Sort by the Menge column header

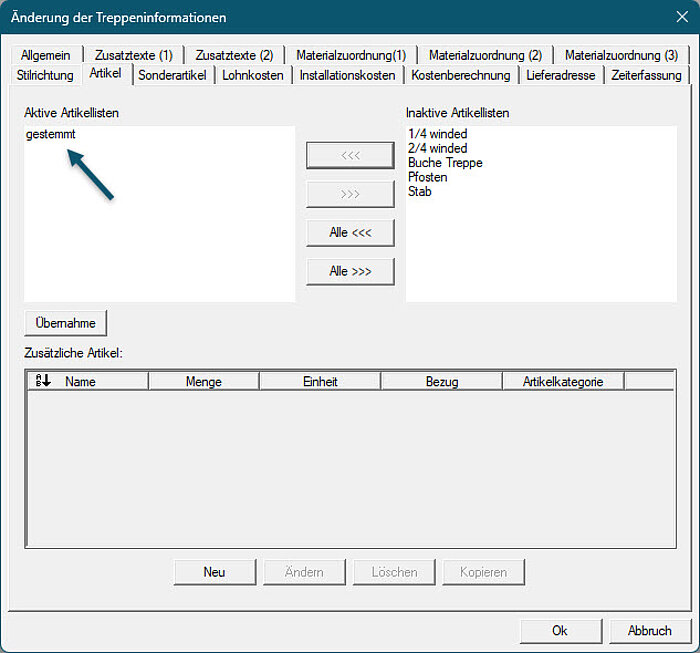coord(203,381)
